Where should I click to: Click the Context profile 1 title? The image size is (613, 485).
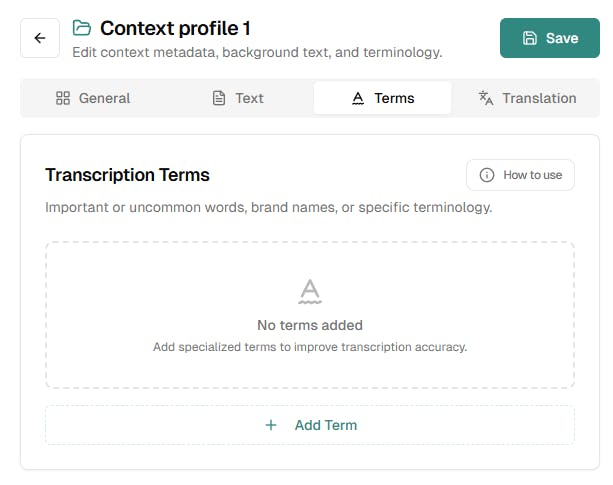[175, 28]
